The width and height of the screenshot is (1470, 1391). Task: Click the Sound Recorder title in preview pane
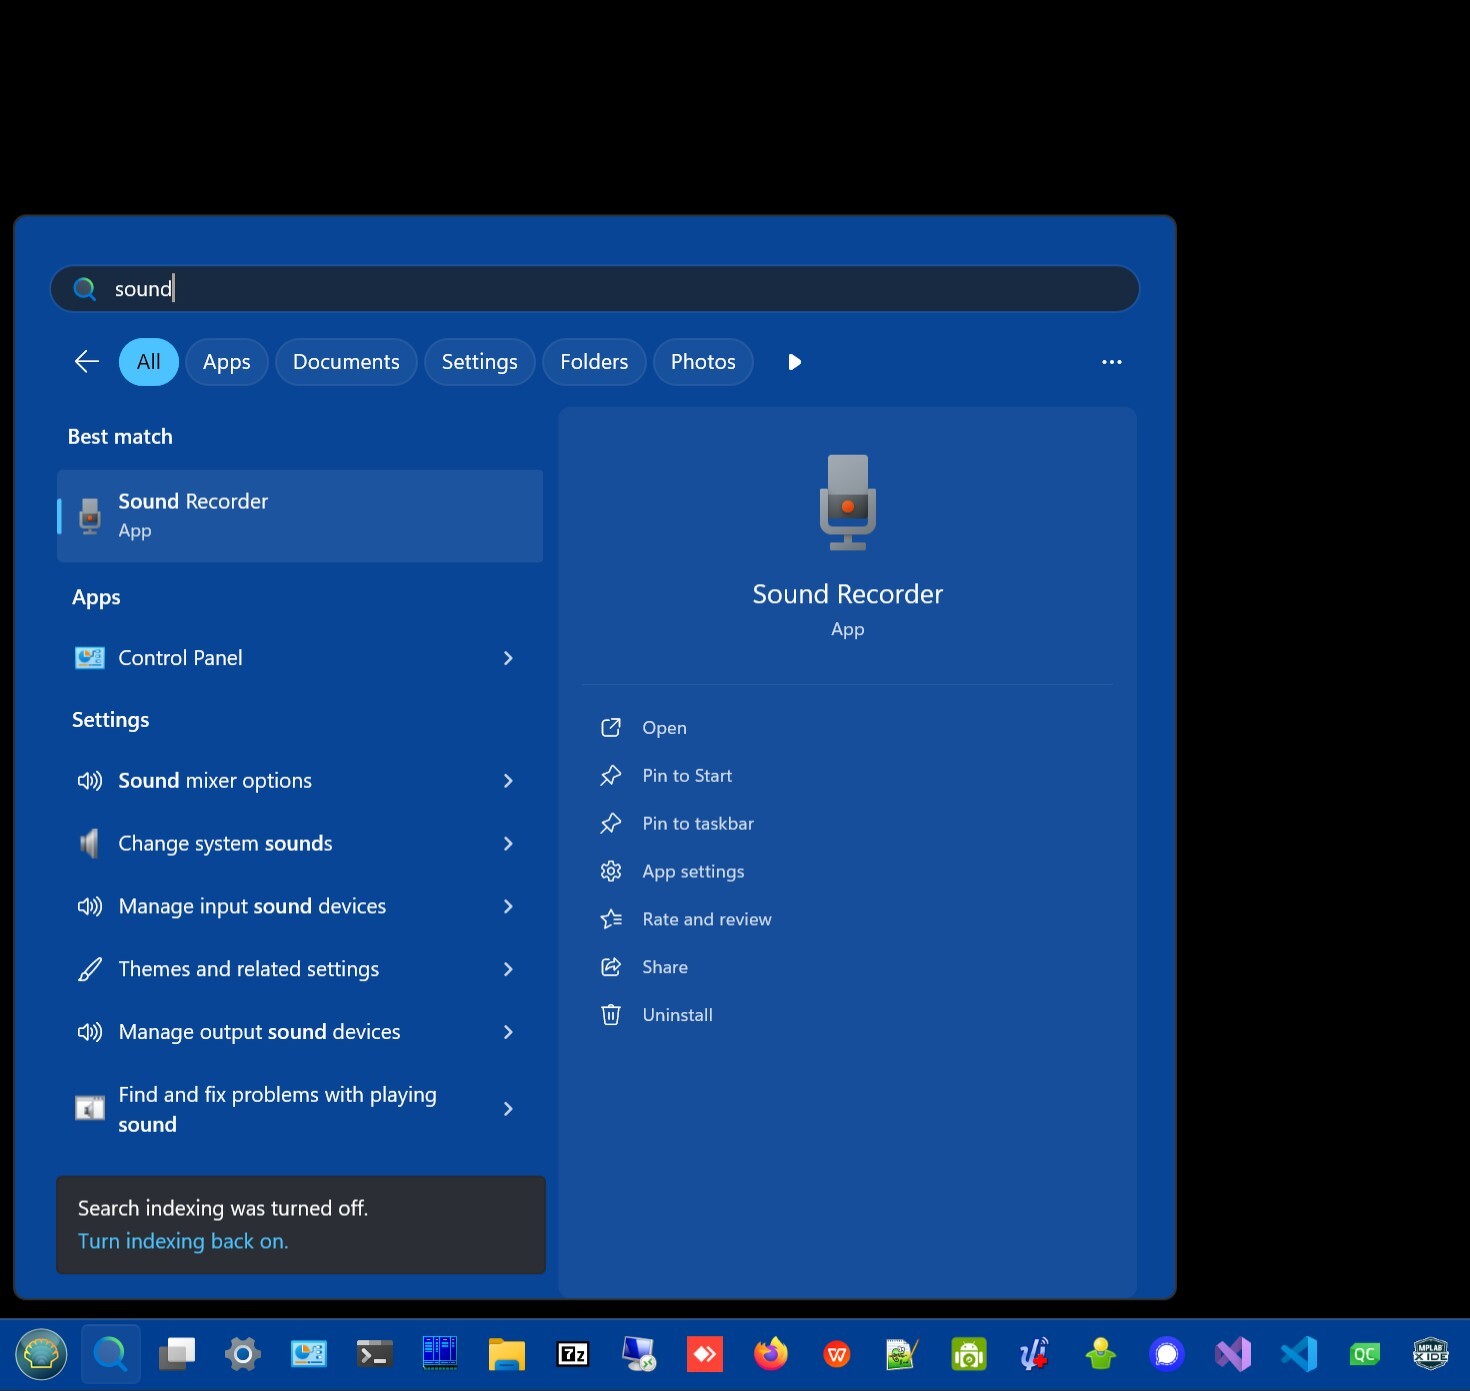point(848,594)
